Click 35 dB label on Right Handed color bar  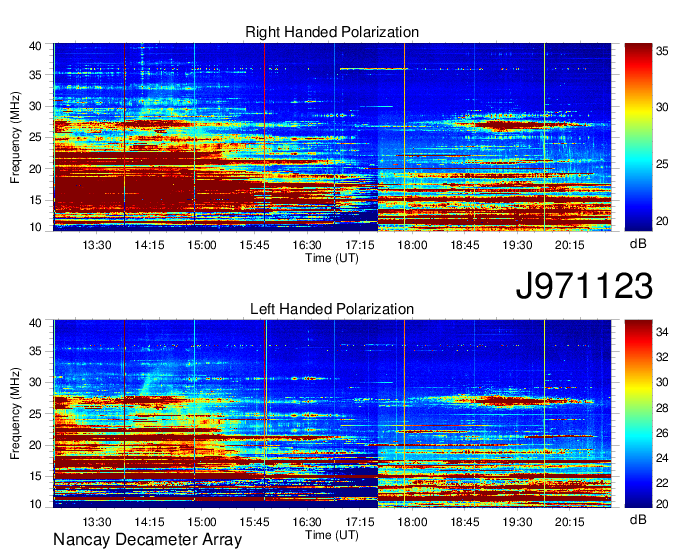tap(662, 51)
